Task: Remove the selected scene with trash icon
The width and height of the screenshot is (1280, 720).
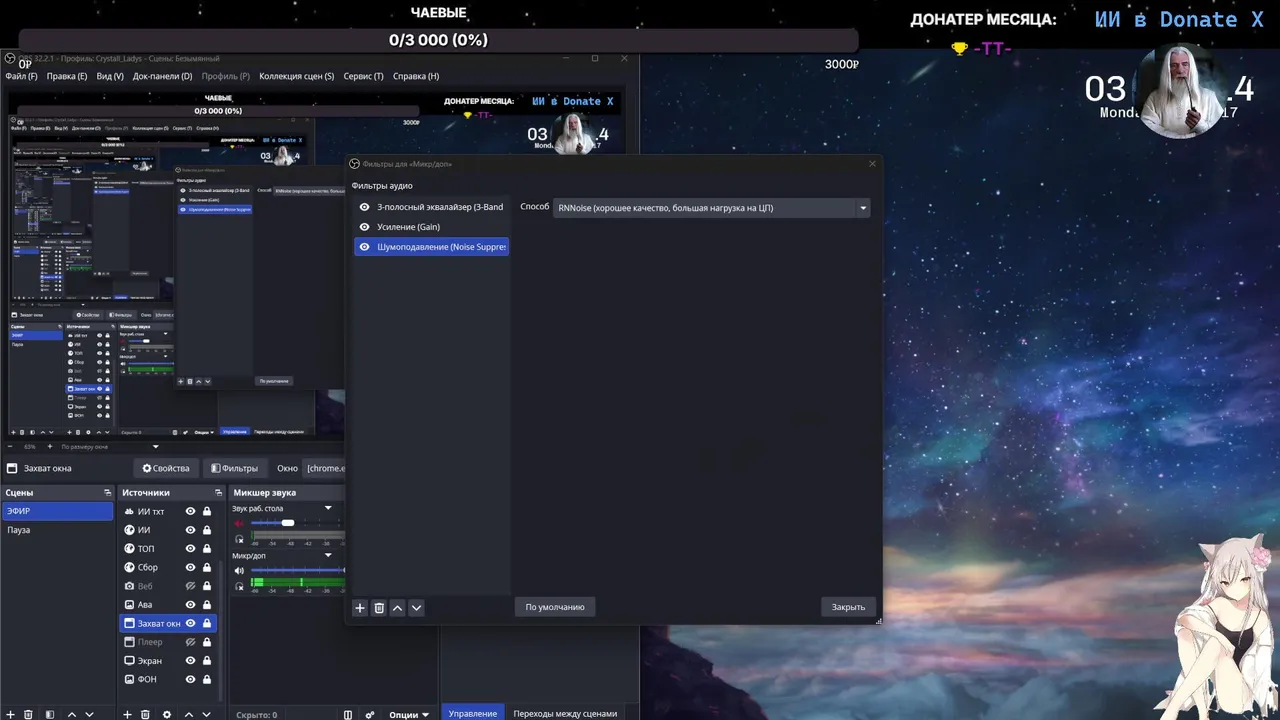Action: point(28,714)
